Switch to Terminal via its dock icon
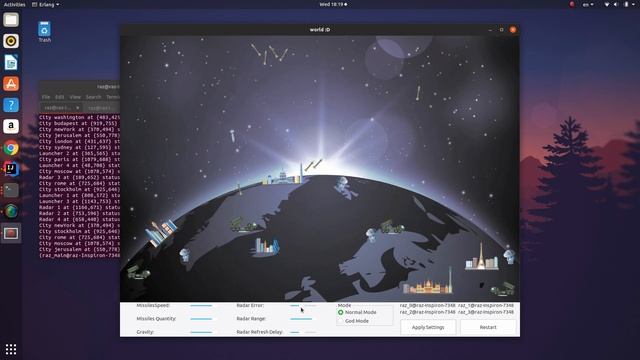The height and width of the screenshot is (360, 640). [11, 191]
